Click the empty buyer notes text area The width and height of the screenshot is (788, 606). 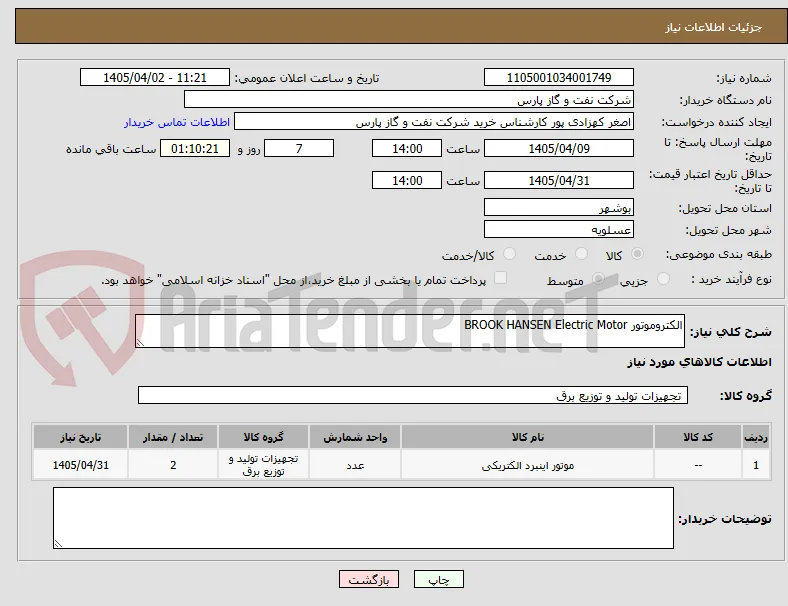pyautogui.click(x=363, y=518)
